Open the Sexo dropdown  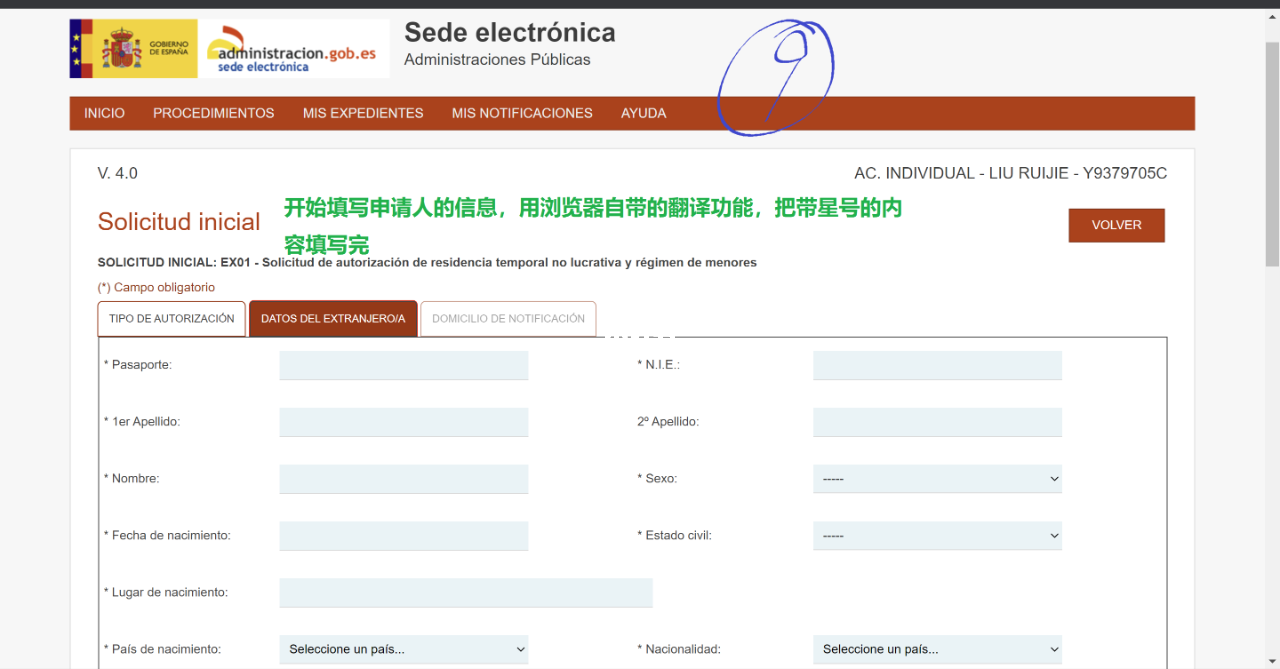click(x=937, y=479)
